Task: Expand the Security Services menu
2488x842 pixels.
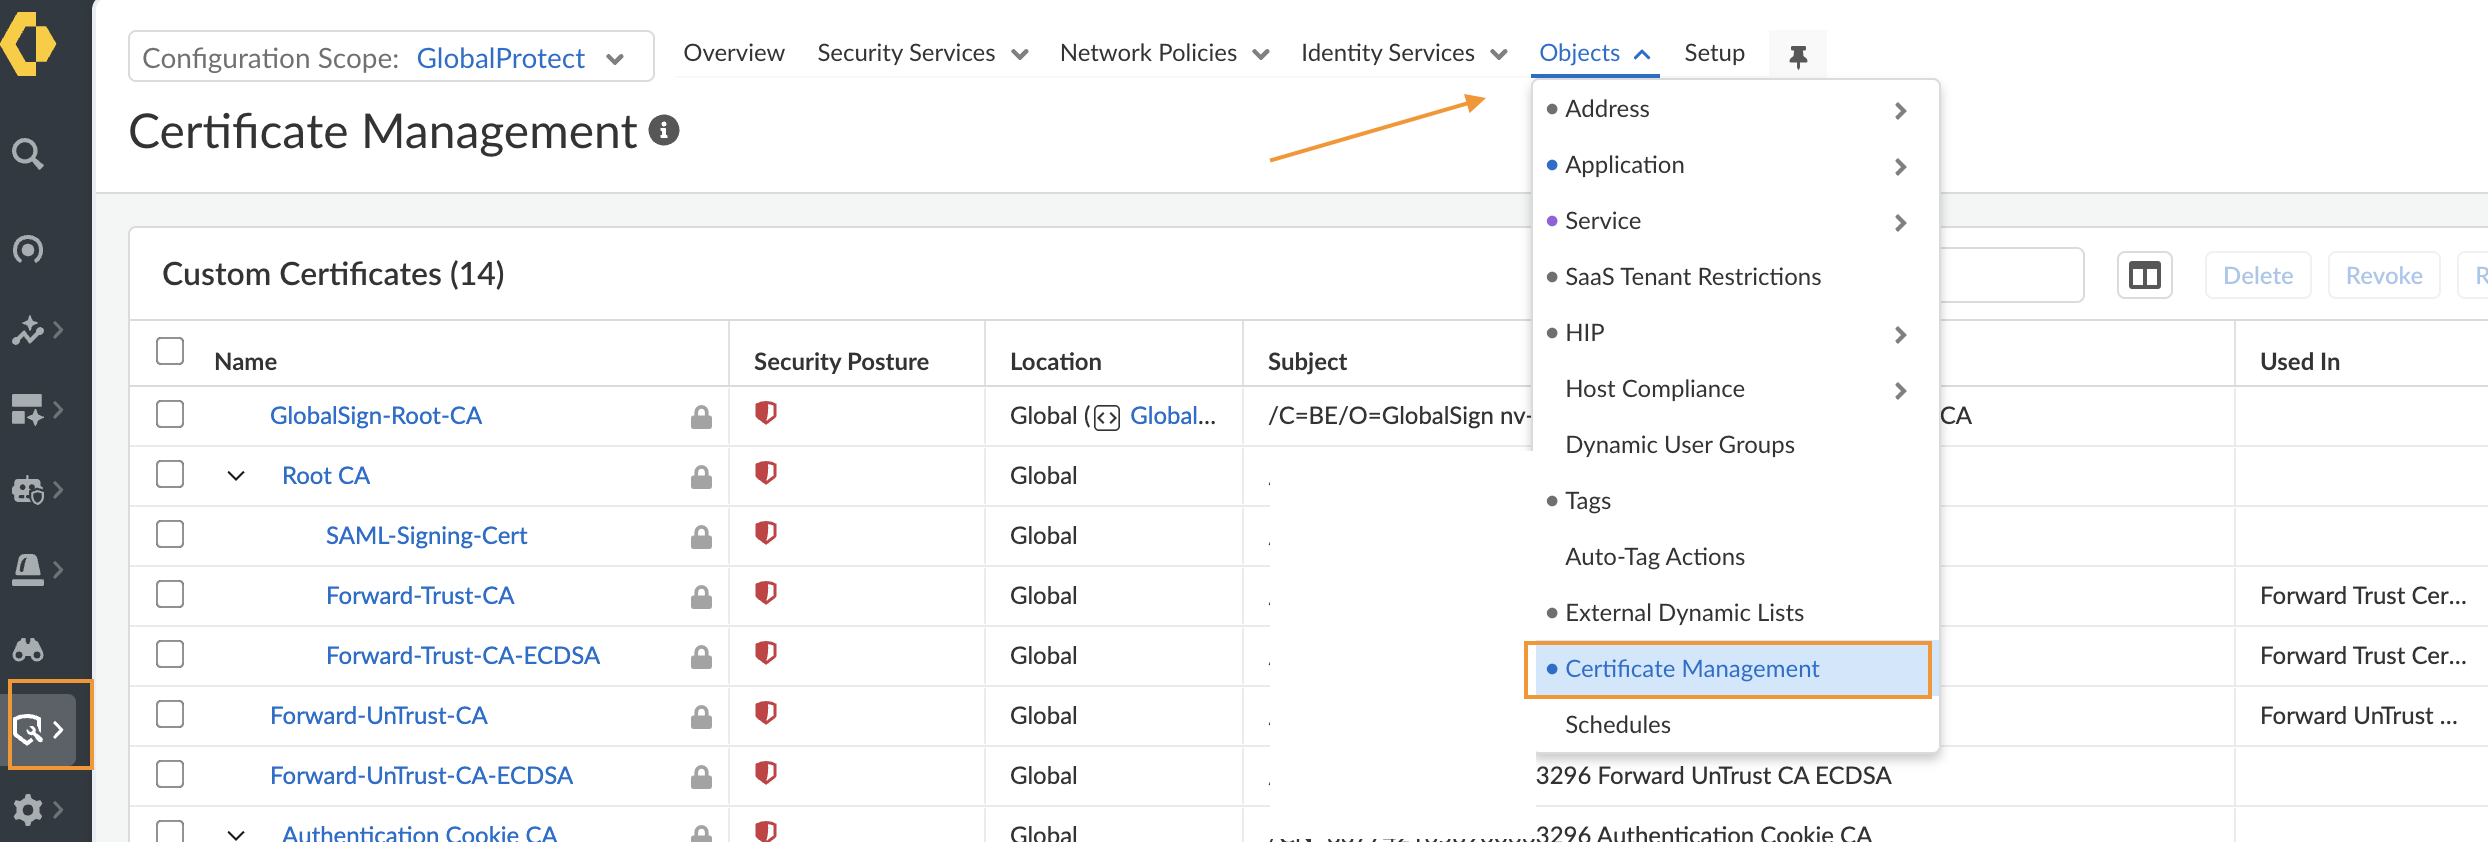Action: click(922, 53)
